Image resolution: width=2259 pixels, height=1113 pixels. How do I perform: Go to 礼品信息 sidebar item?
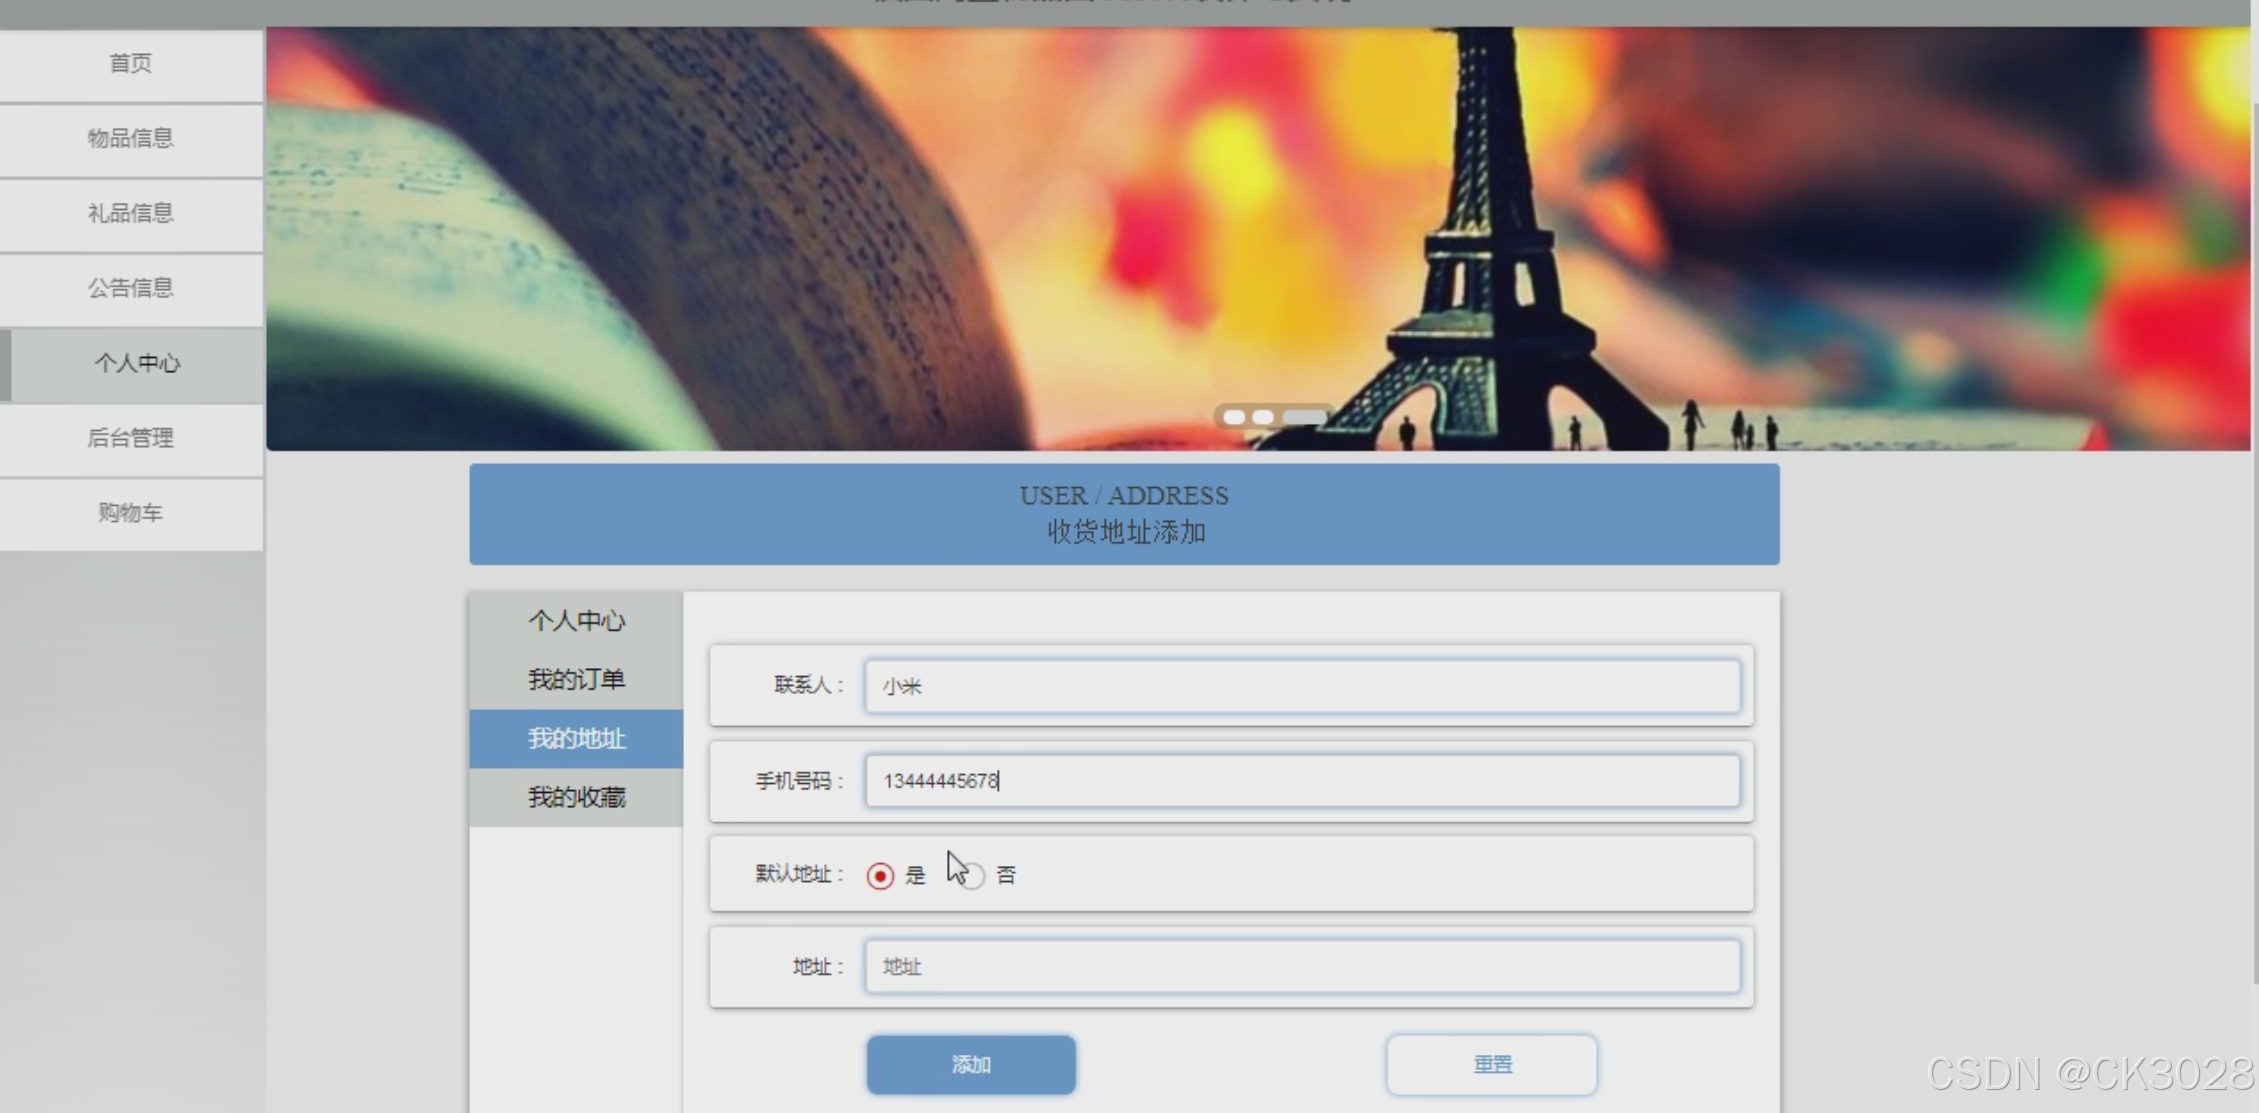(x=131, y=214)
